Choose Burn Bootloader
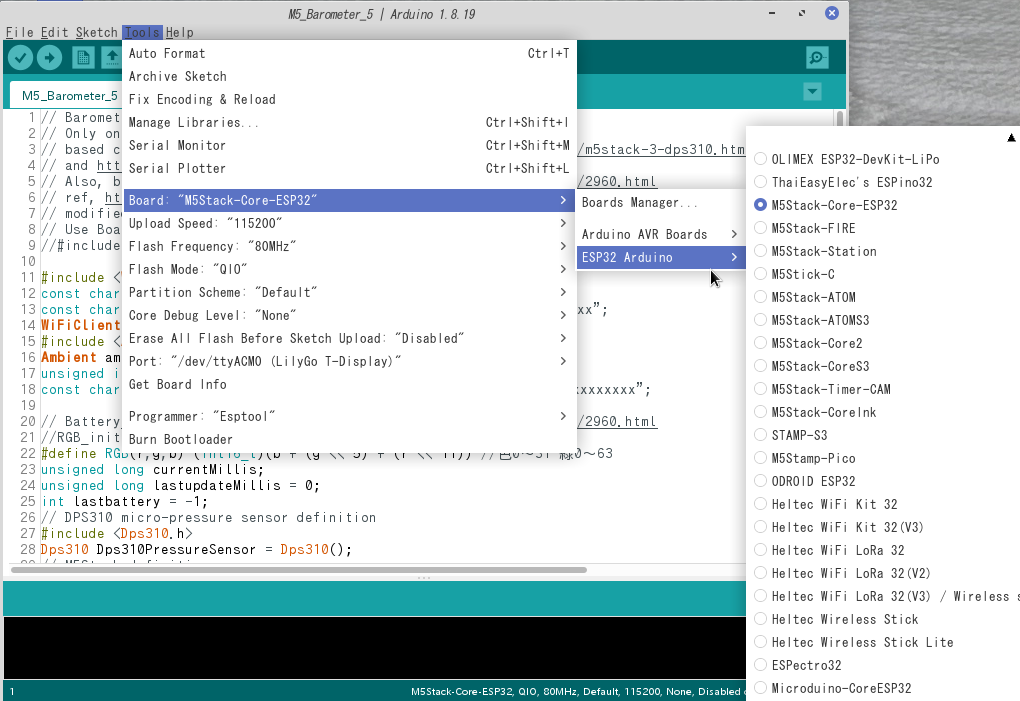The height and width of the screenshot is (701, 1020). [349, 440]
